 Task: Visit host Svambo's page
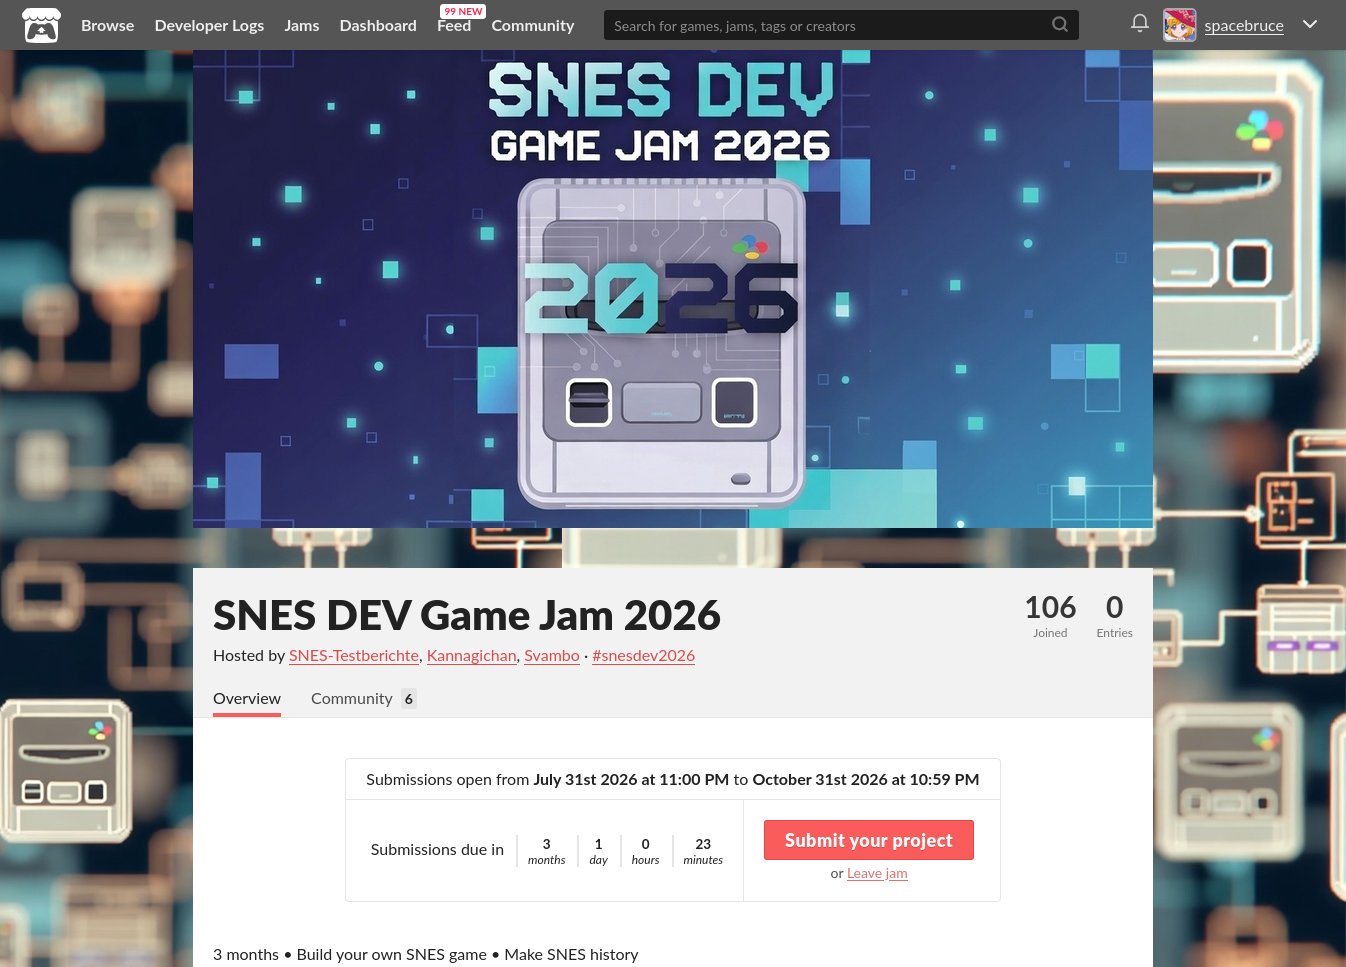[552, 656]
